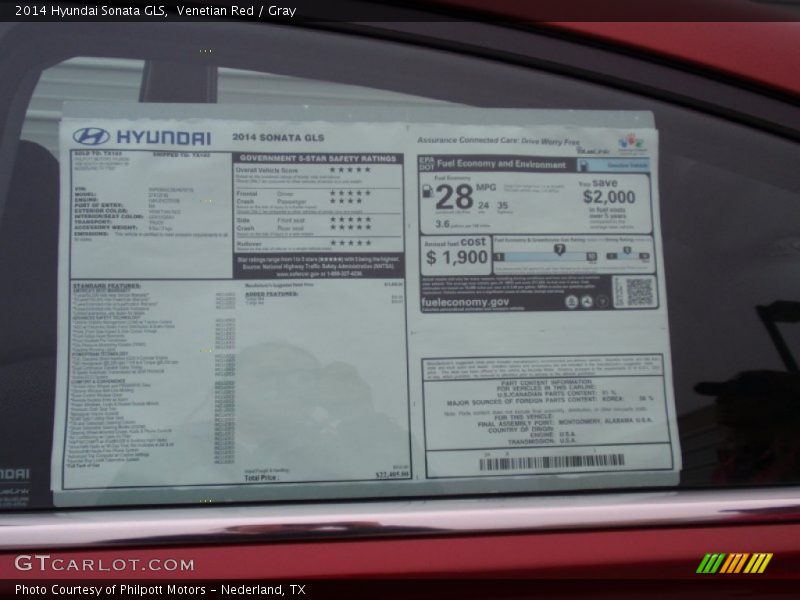
Task: Click the '$2,000' fuel savings value
Action: (x=609, y=197)
